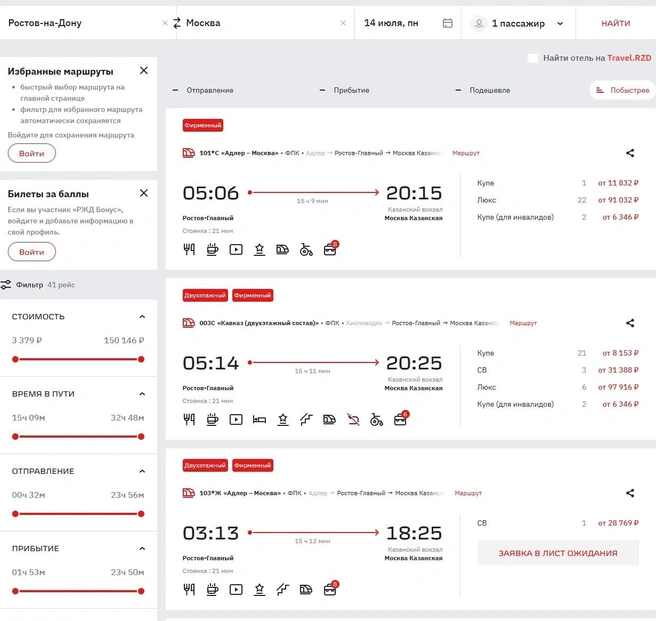Click the wheelchair accessibility icon for train 101*С
656x621 pixels.
click(x=306, y=250)
